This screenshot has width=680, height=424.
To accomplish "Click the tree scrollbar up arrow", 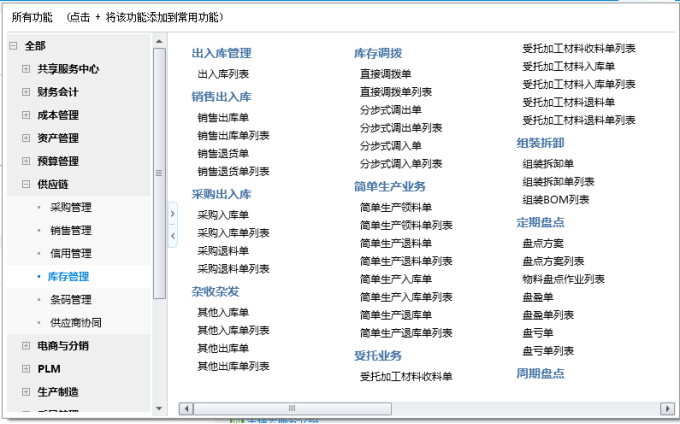I will 159,41.
